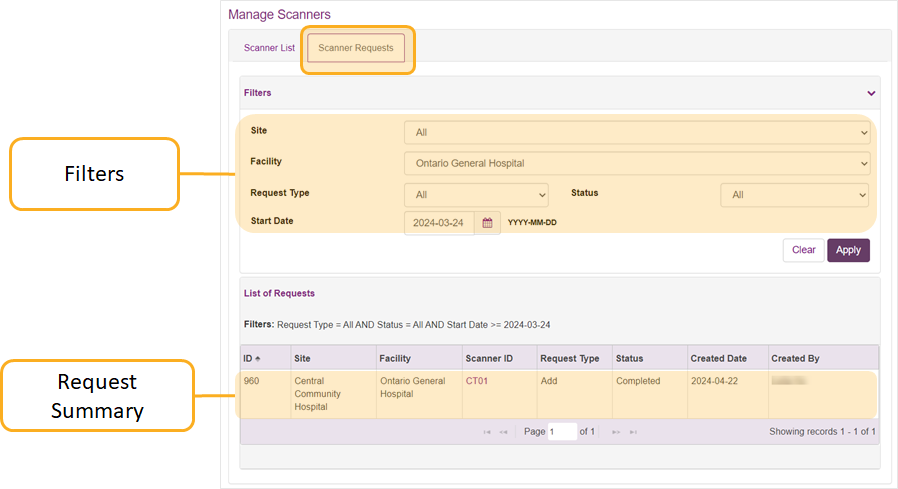Click the Start Date input field
The height and width of the screenshot is (489, 898).
[439, 223]
